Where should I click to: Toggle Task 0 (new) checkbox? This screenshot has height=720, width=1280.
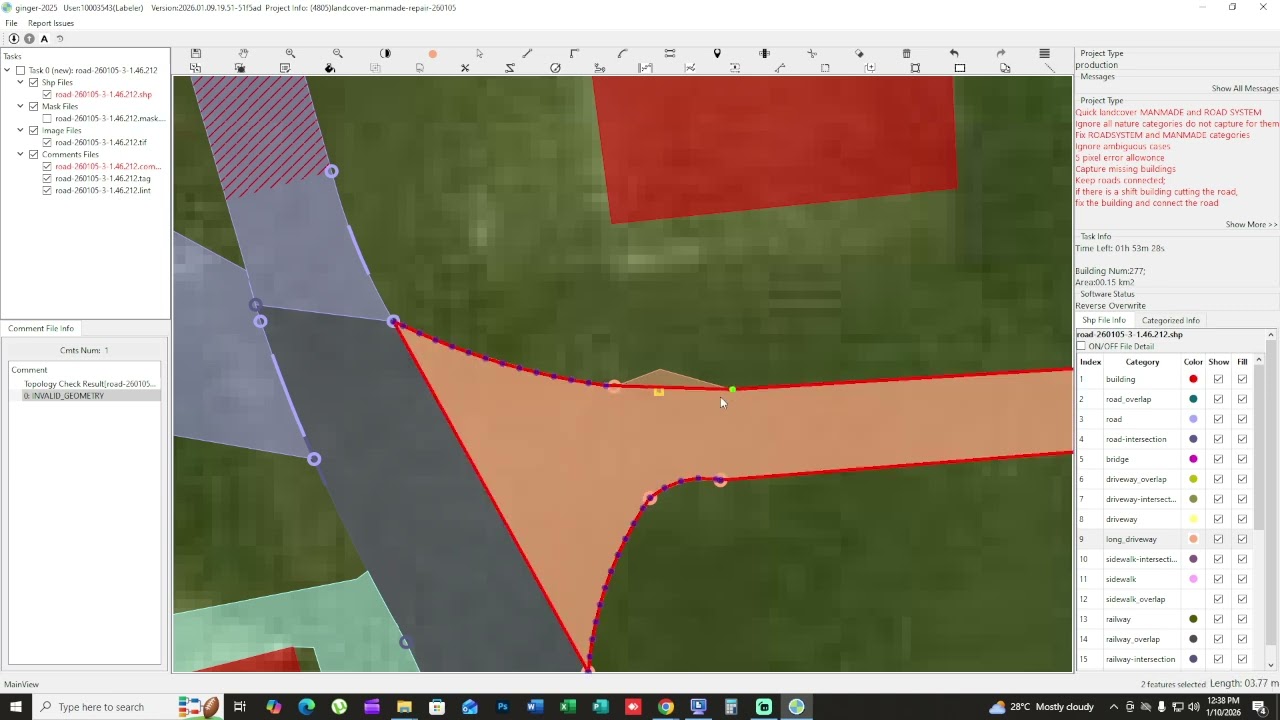[21, 70]
